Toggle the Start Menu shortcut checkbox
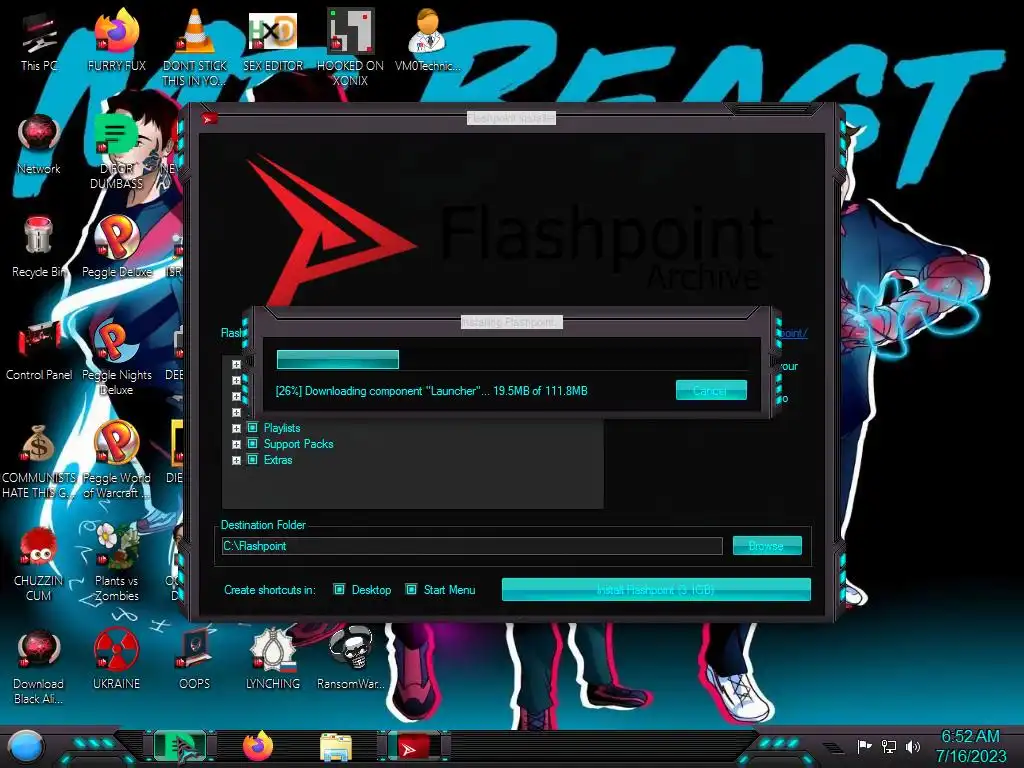Viewport: 1024px width, 768px height. 411,590
